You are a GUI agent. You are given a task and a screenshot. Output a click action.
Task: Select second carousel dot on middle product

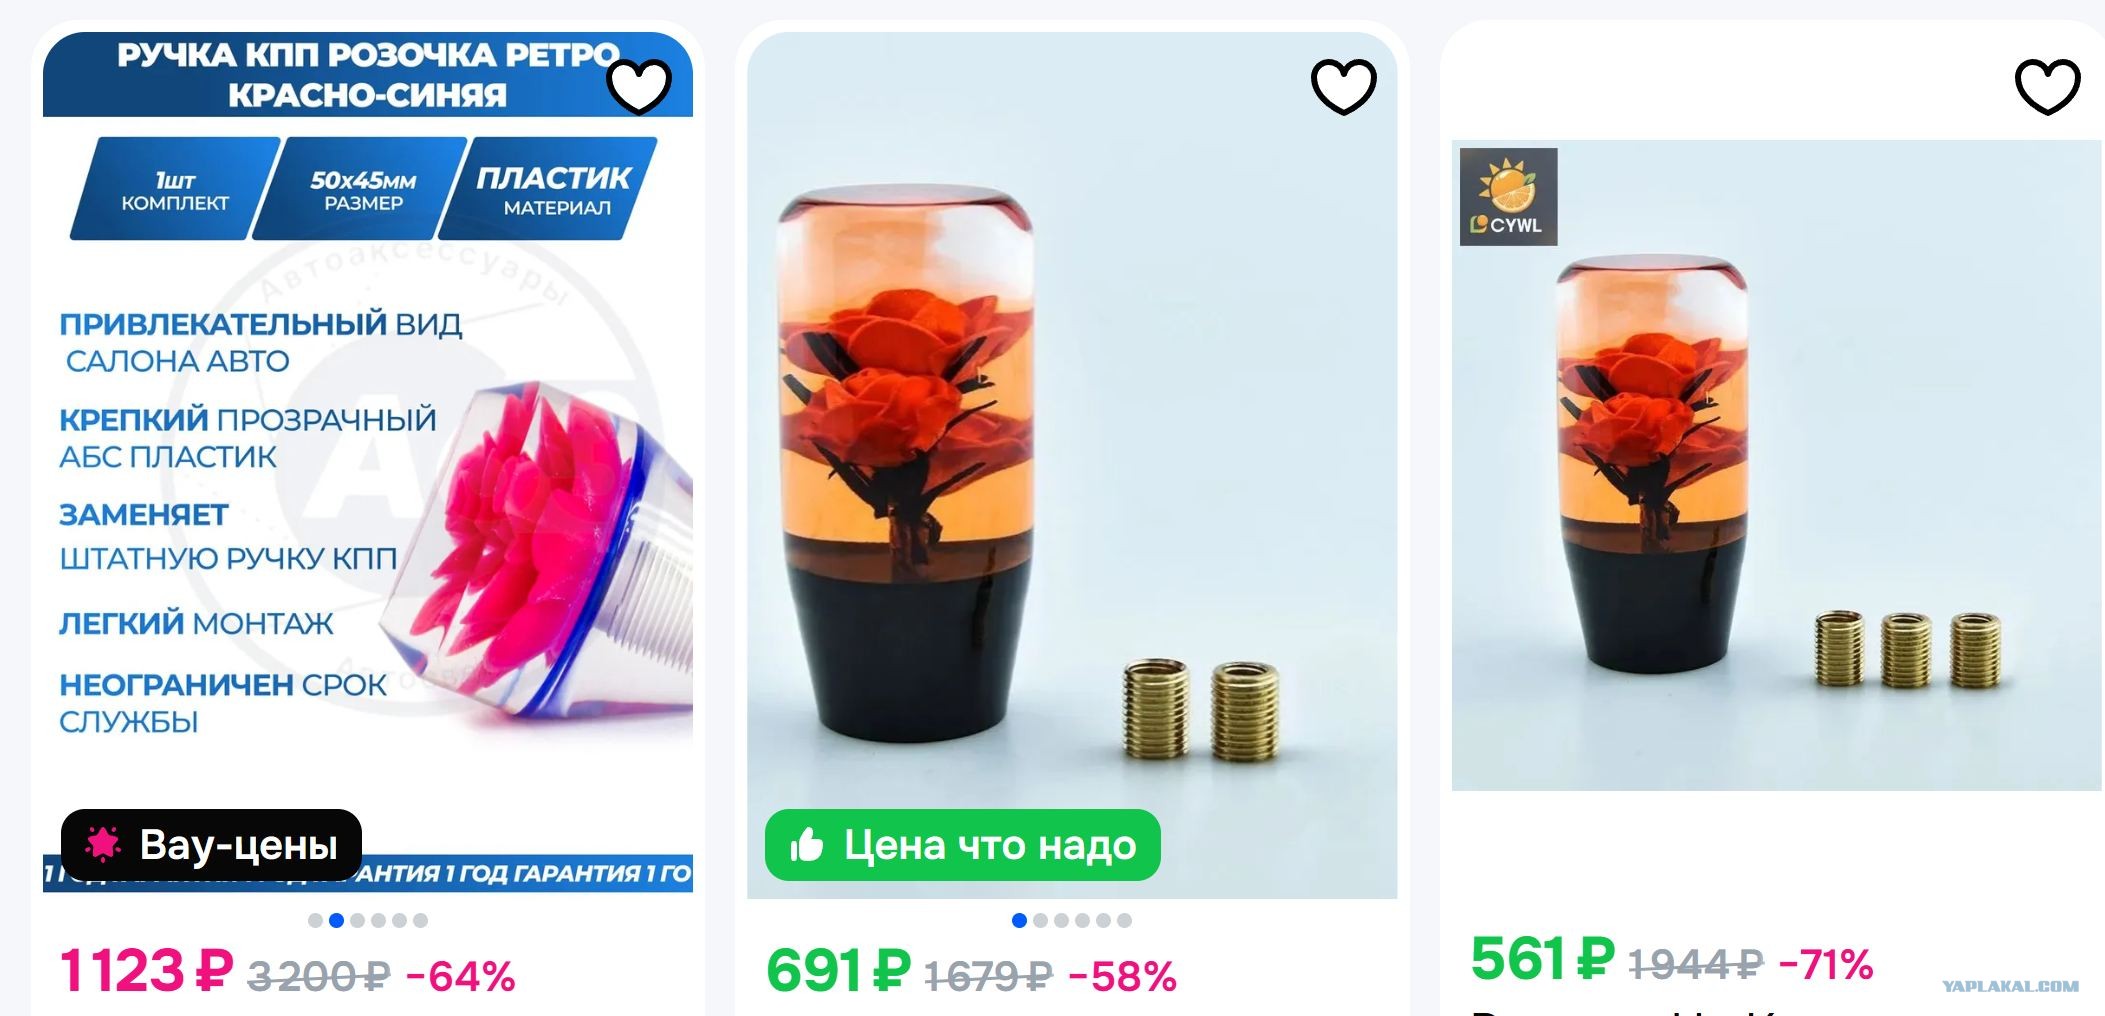click(x=1040, y=920)
